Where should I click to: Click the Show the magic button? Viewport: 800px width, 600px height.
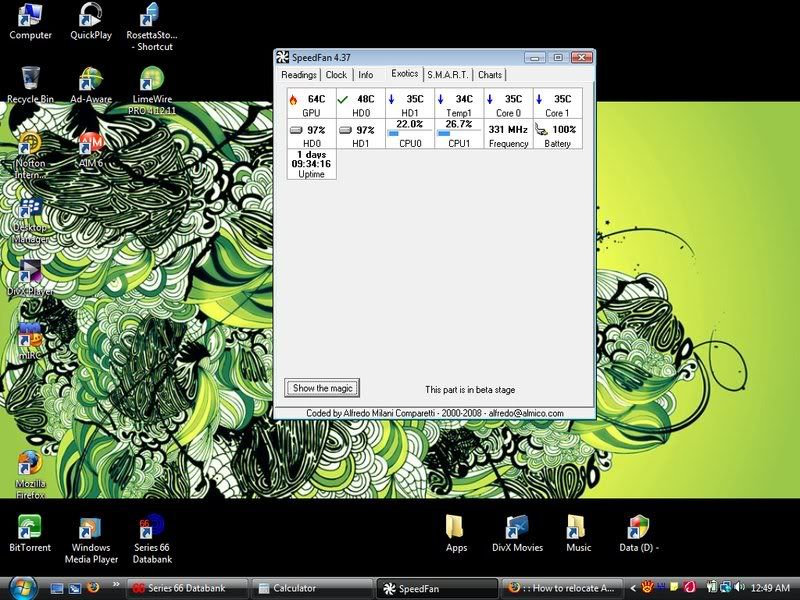point(322,388)
